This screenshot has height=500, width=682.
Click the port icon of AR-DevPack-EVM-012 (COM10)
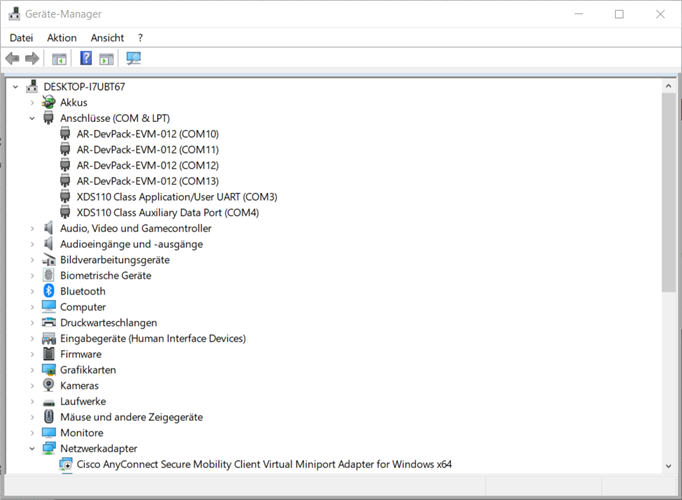pyautogui.click(x=65, y=133)
